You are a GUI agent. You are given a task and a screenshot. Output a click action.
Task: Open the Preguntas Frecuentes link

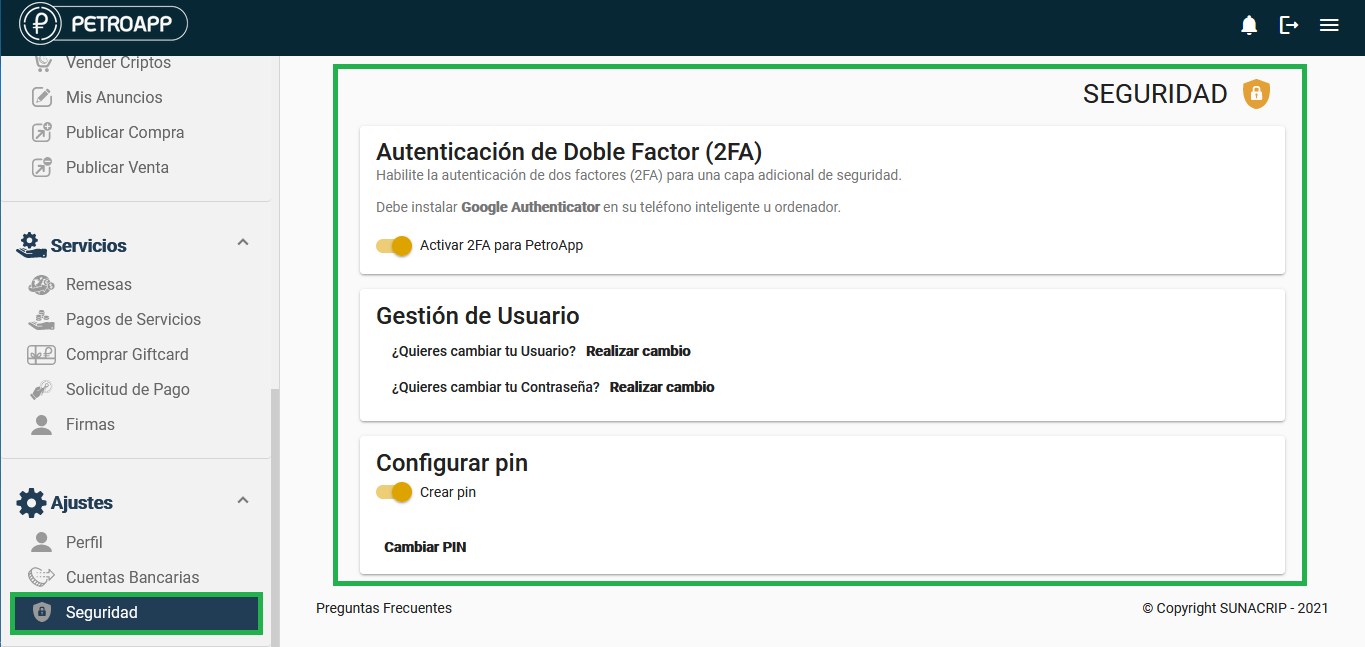pos(384,608)
